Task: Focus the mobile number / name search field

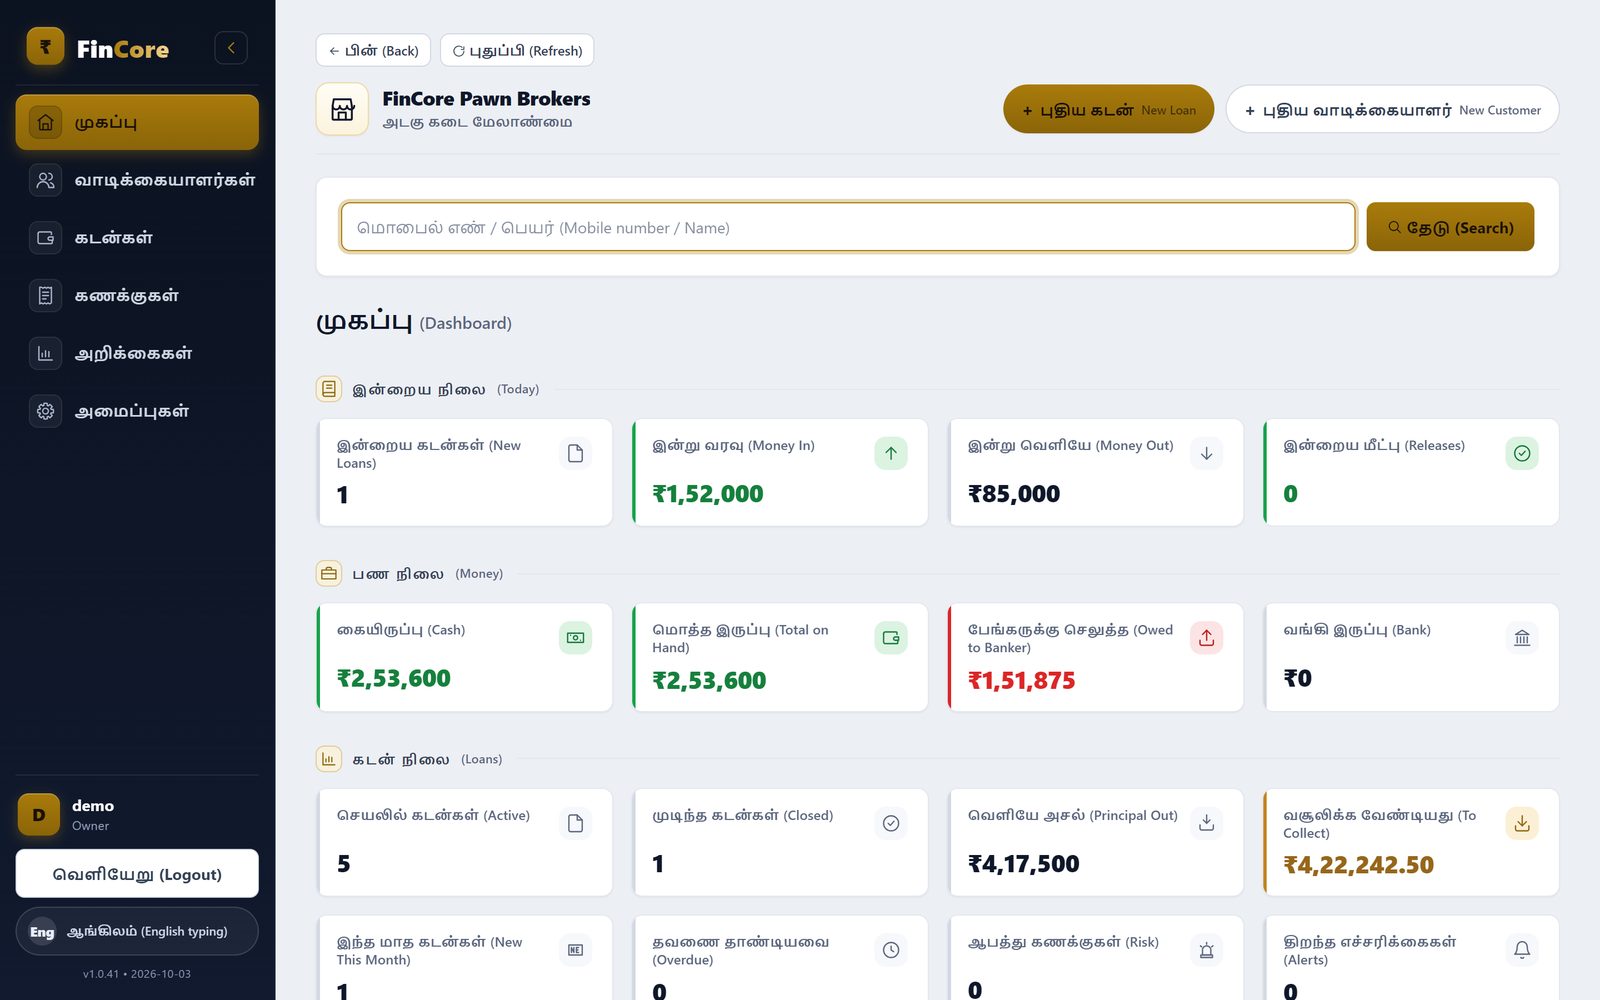Action: (848, 227)
